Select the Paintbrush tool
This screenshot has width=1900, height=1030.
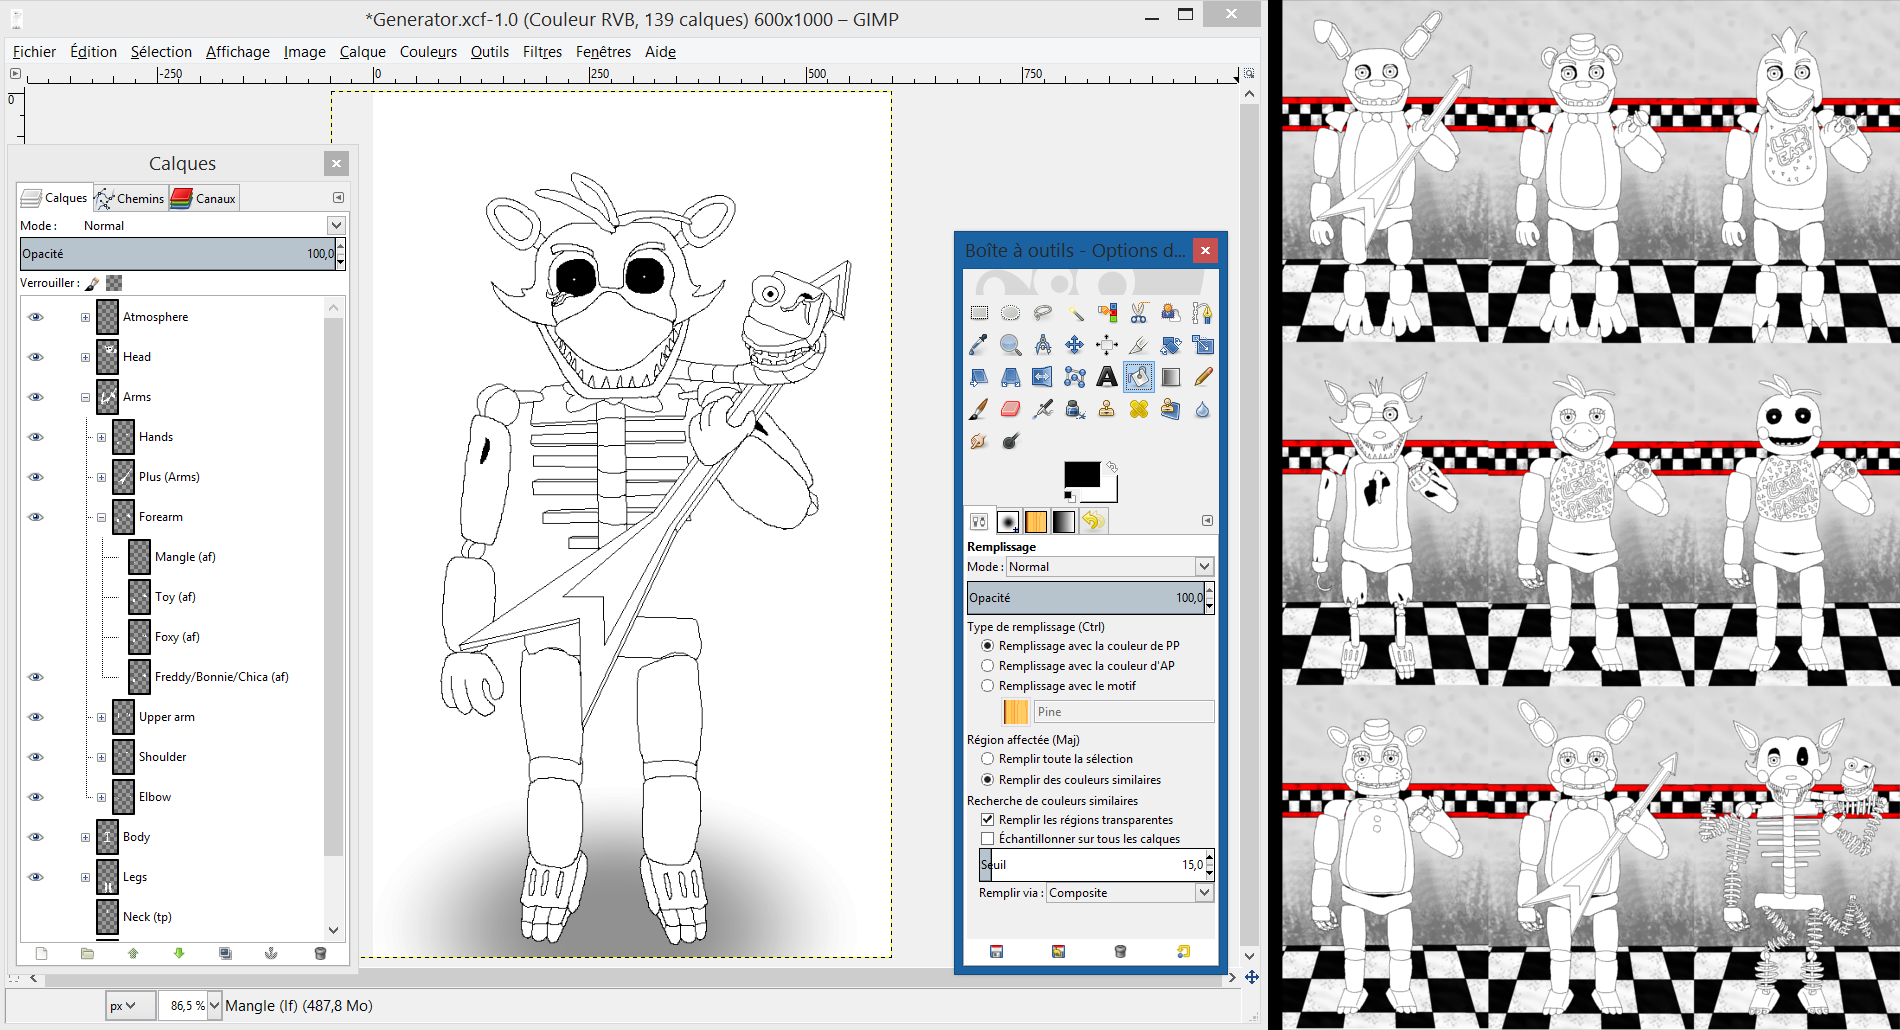pos(979,409)
